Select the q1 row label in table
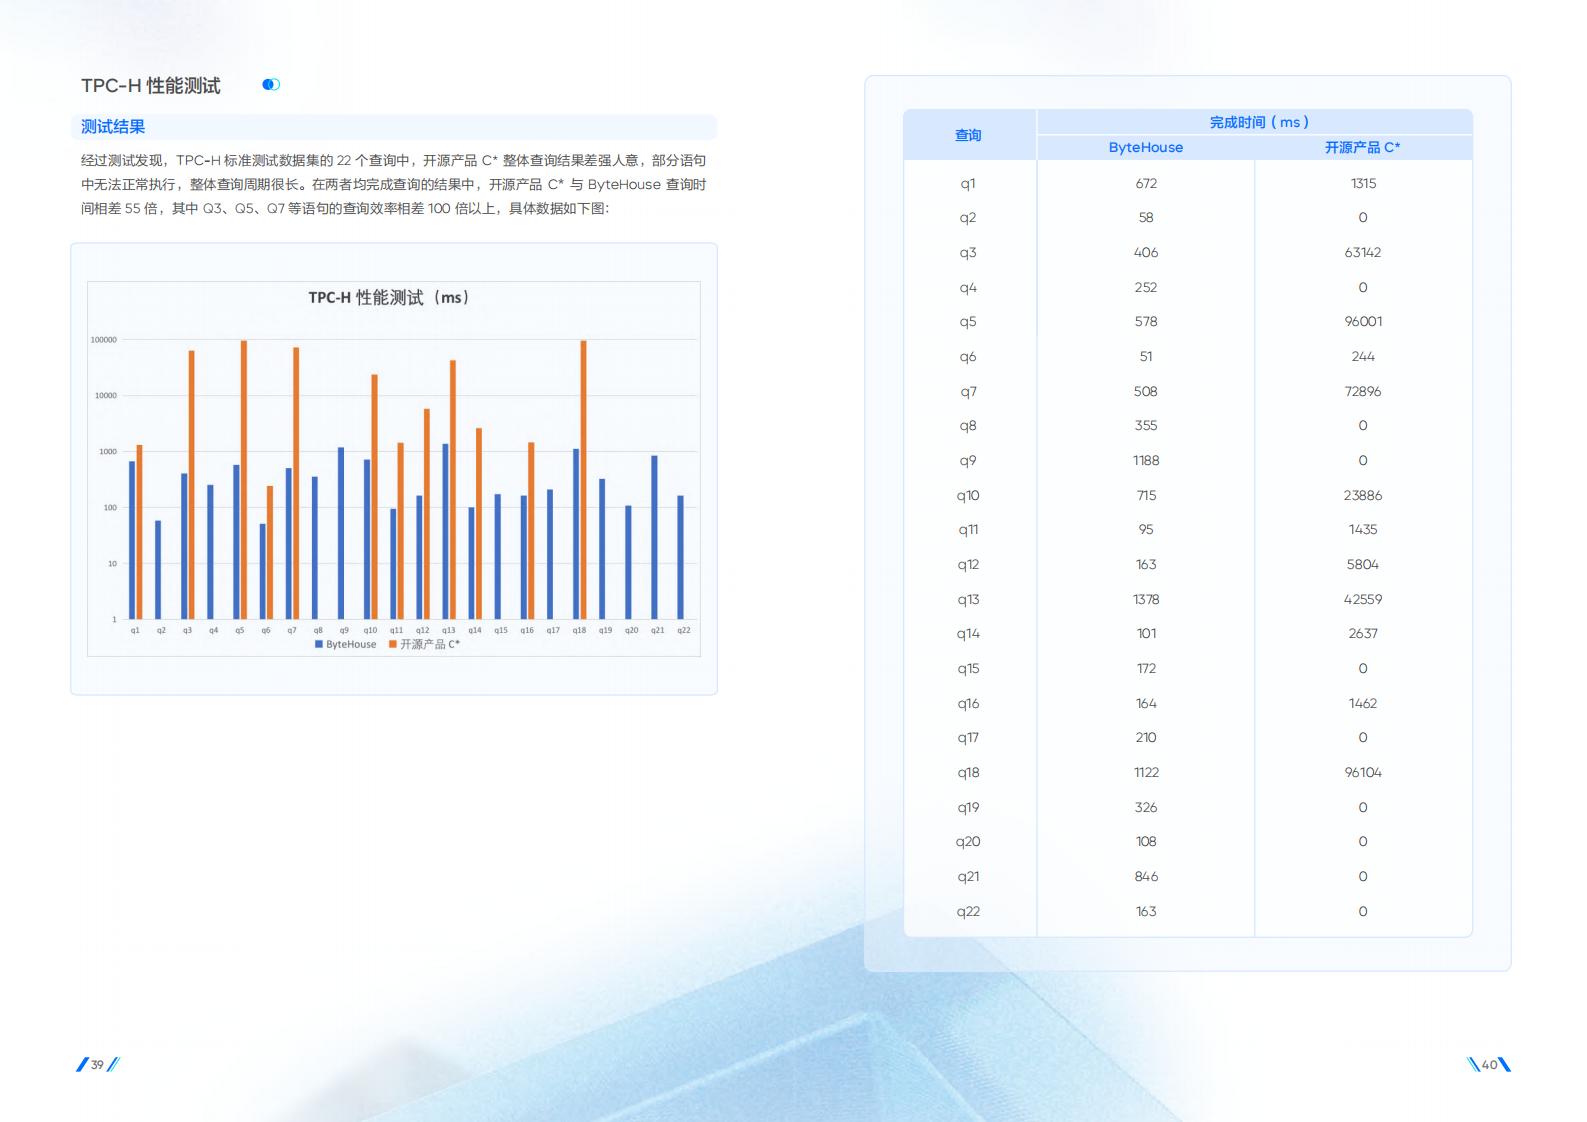This screenshot has width=1587, height=1122. [x=968, y=184]
